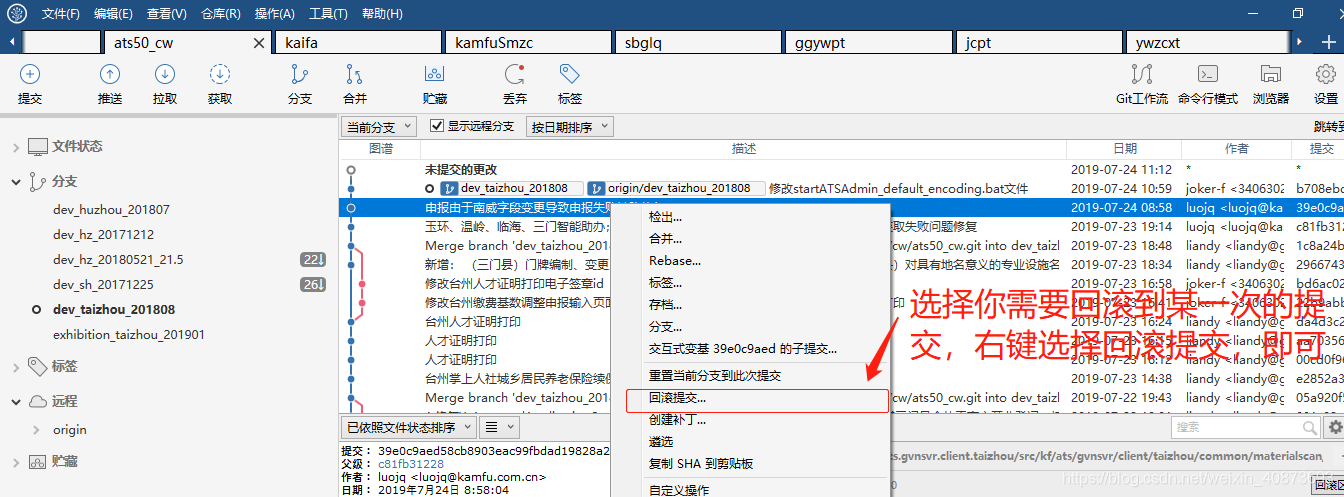Open 已依照文件状态排序 dropdown

click(408, 427)
